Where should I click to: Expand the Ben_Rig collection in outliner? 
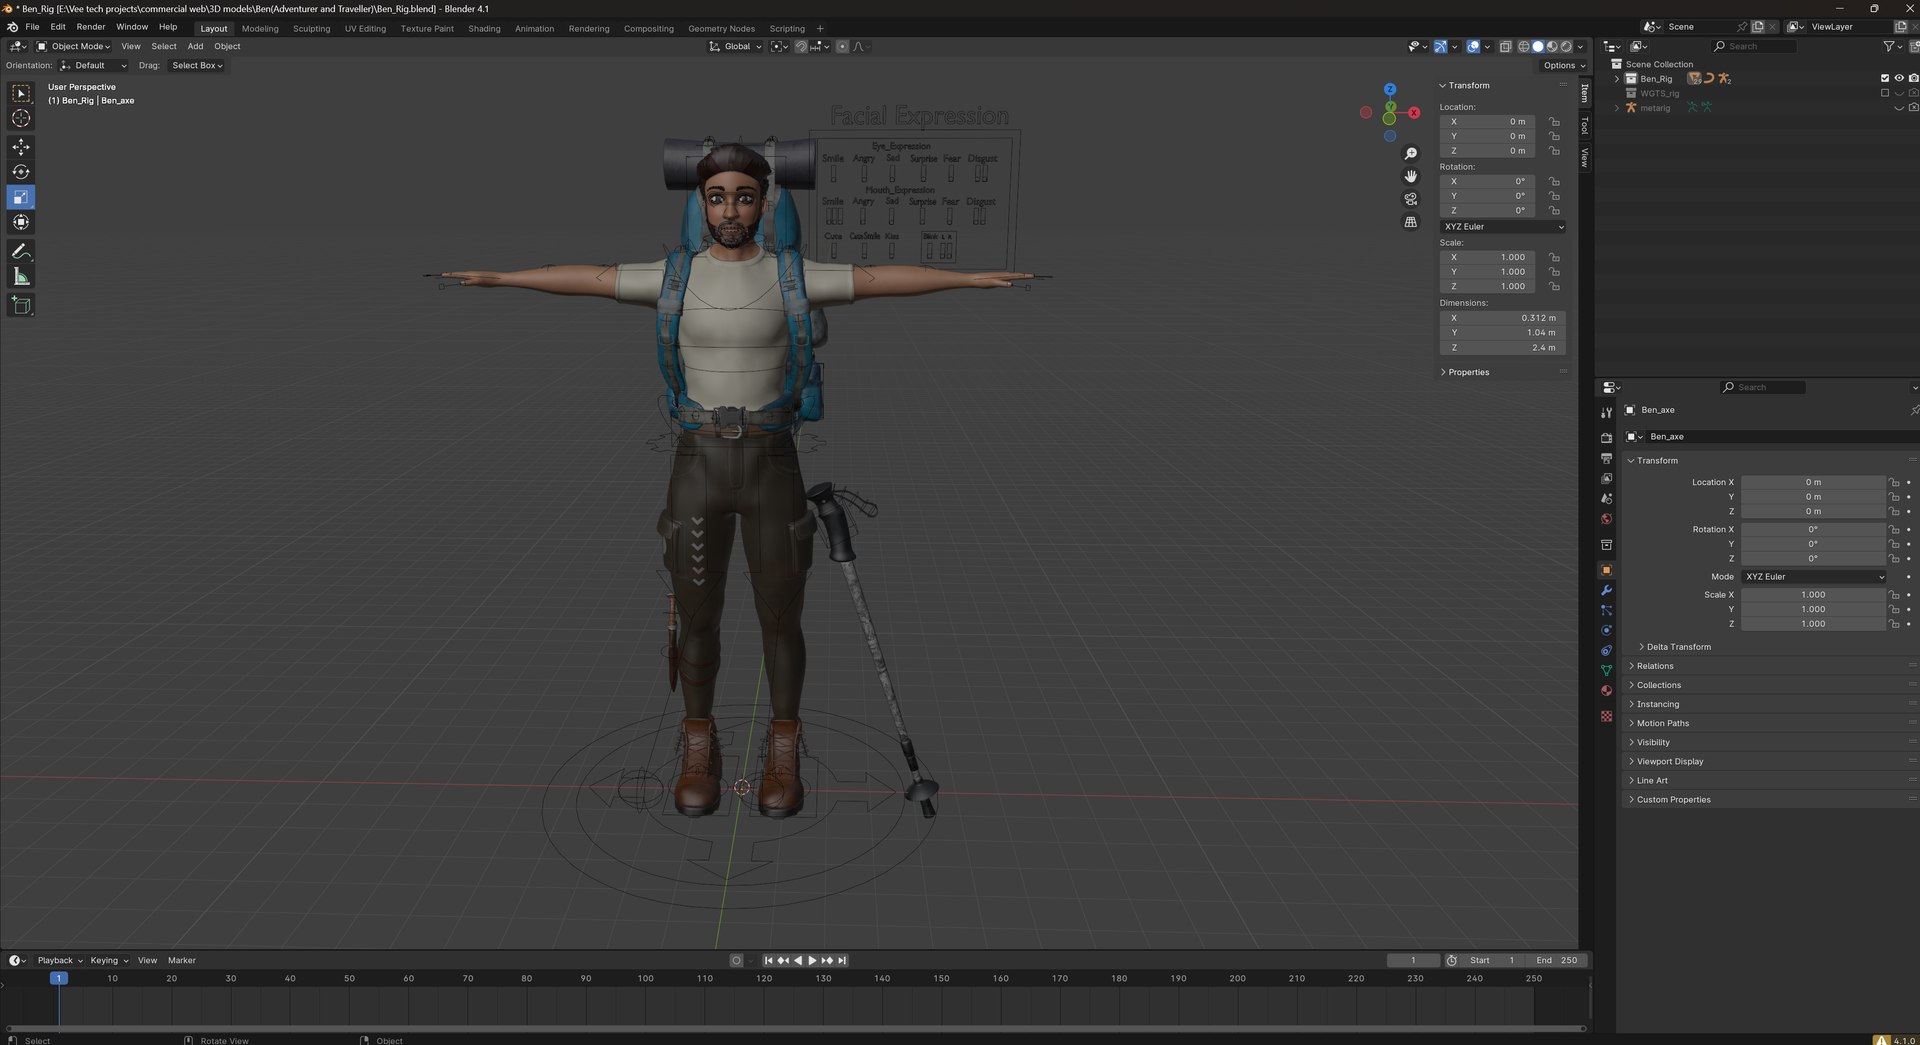tap(1617, 78)
